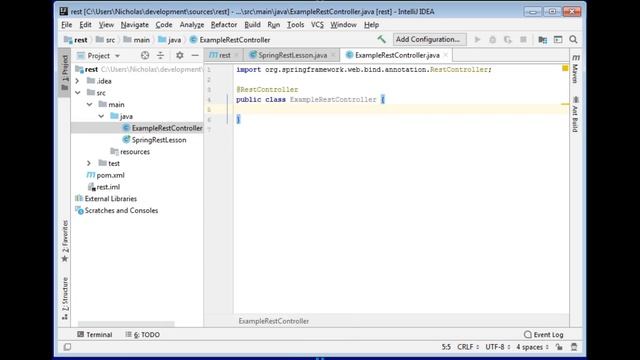Viewport: 640px width, 360px height.
Task: Click the src breadcrumb in navigation bar
Action: tap(105, 40)
